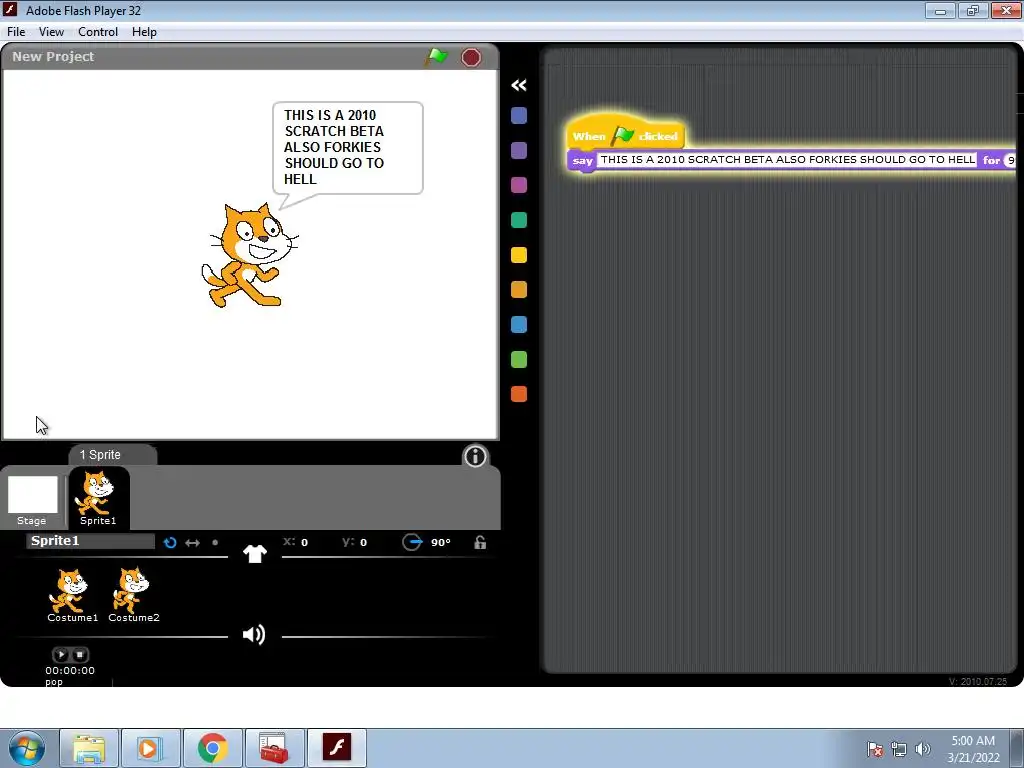The width and height of the screenshot is (1024, 768).
Task: Collapse the block palette with double-arrow icon
Action: click(519, 85)
